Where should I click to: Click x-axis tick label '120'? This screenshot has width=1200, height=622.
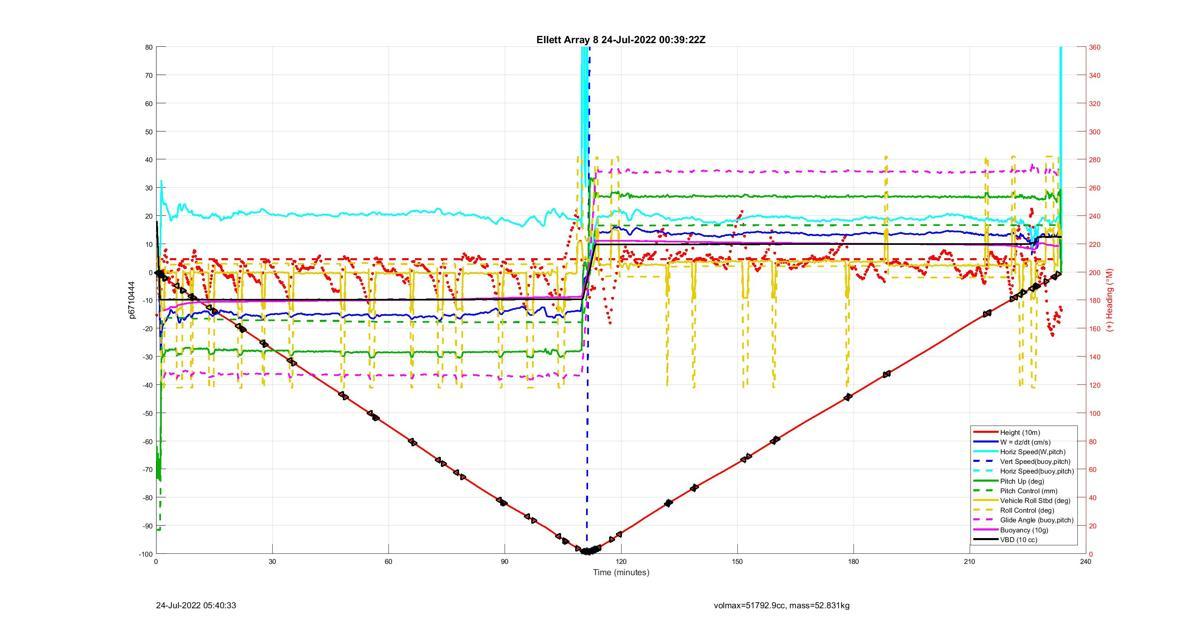(621, 562)
